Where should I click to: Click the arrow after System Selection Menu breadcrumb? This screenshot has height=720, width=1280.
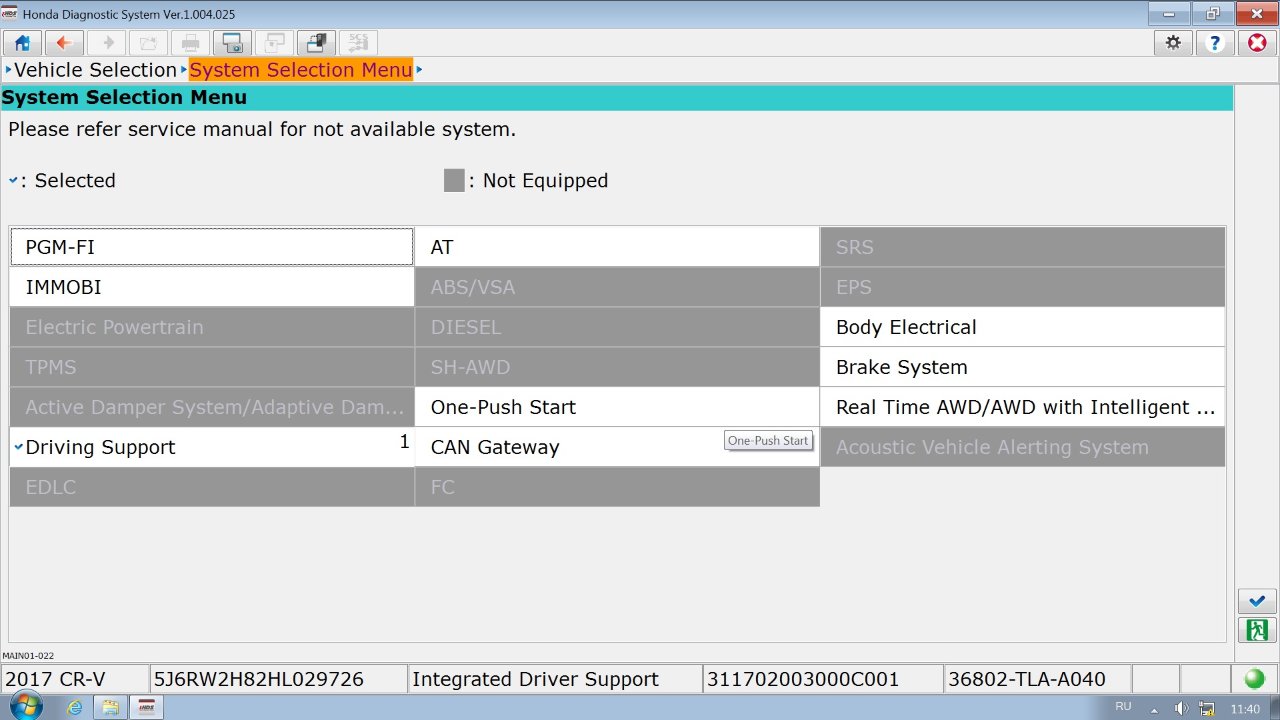point(420,70)
